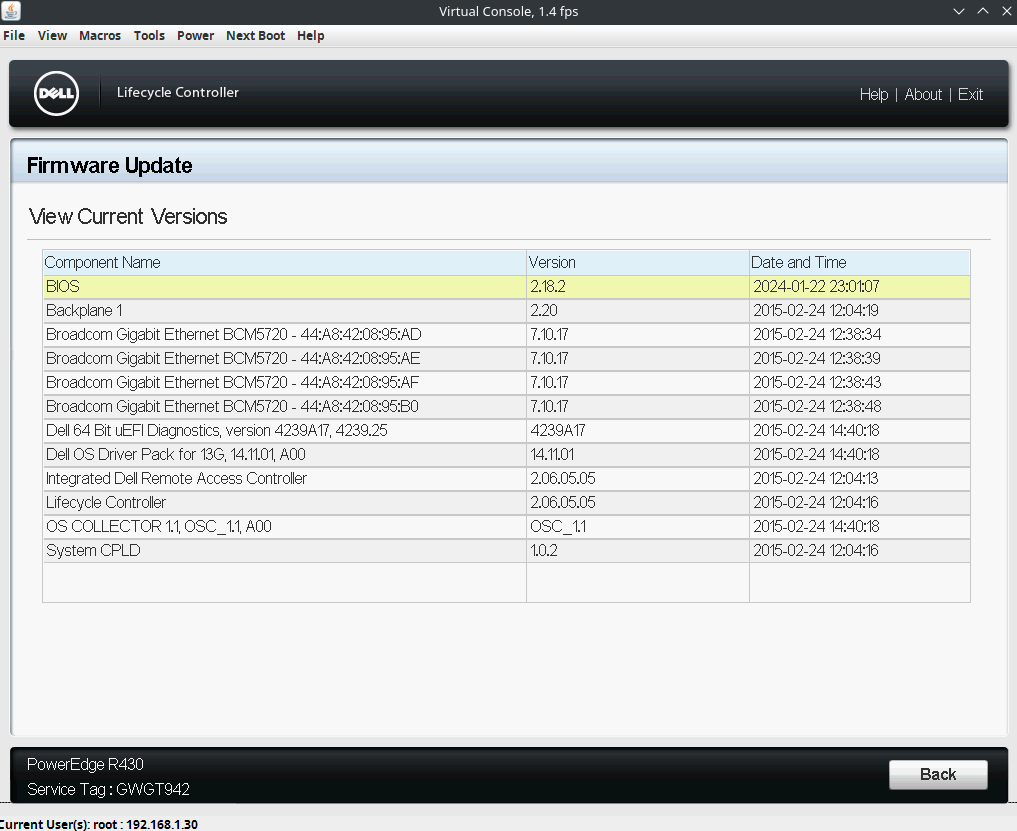Open the Macros menu
Image resolution: width=1017 pixels, height=831 pixels.
[x=99, y=35]
